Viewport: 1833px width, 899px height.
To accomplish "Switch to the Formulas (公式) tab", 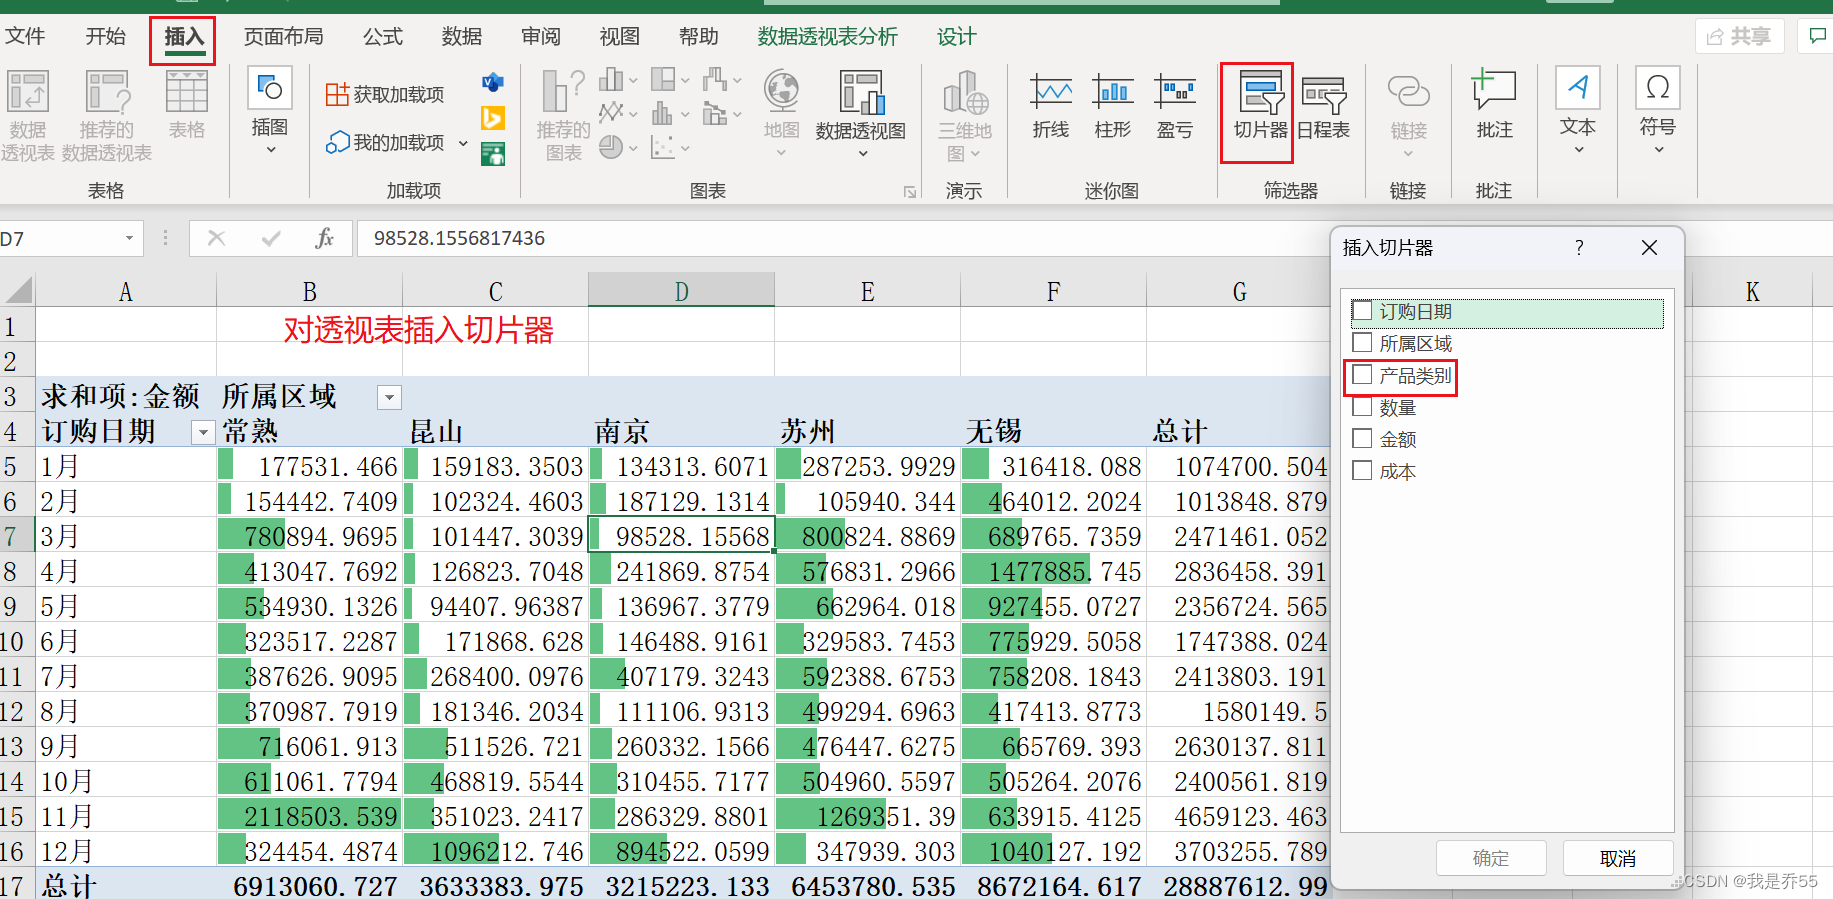I will coord(383,36).
